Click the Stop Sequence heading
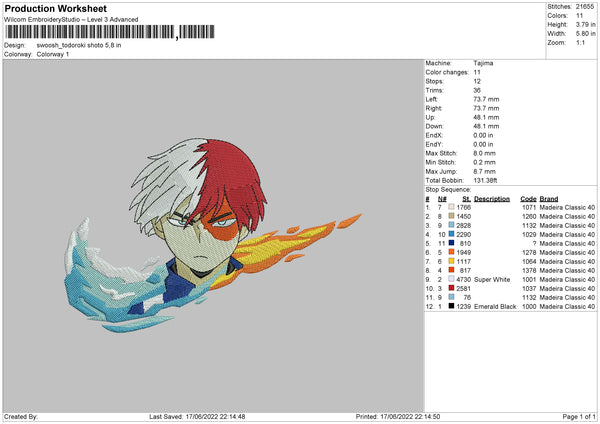This screenshot has height=424, width=600. (x=448, y=190)
